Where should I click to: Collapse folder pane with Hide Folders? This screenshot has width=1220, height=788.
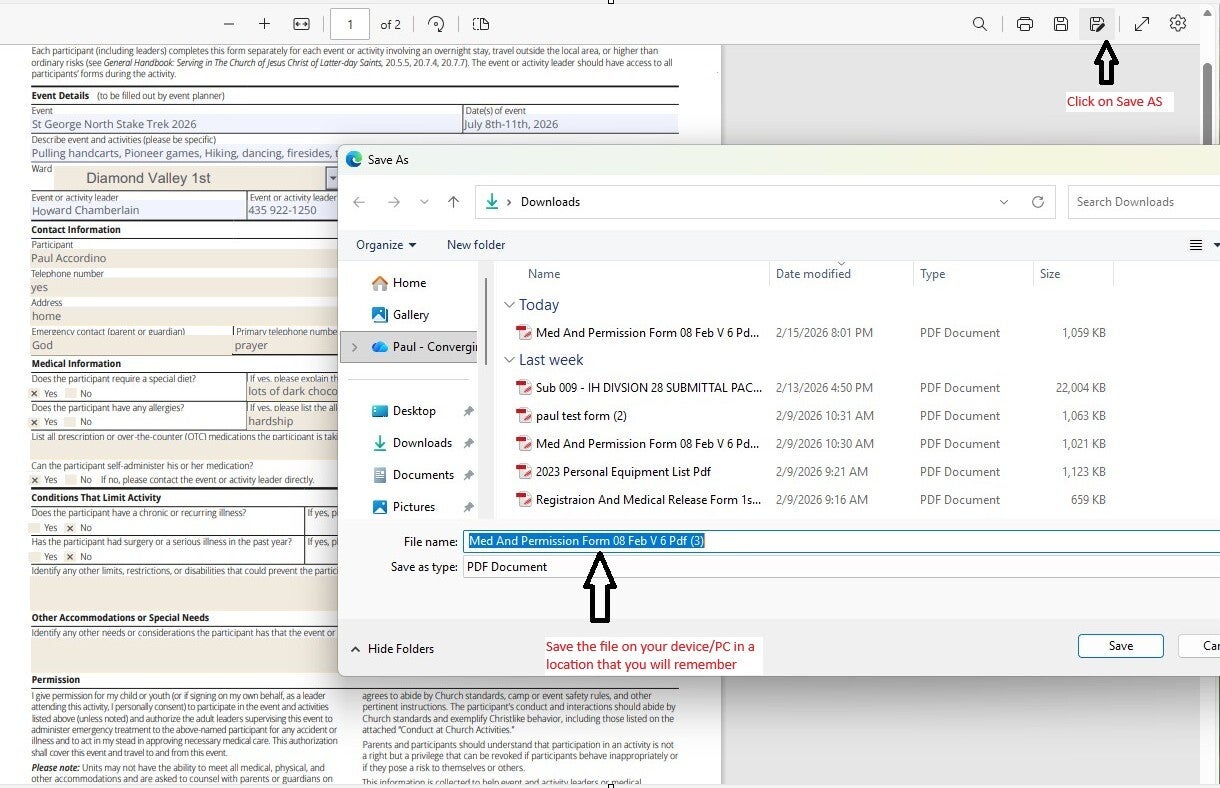pos(392,649)
